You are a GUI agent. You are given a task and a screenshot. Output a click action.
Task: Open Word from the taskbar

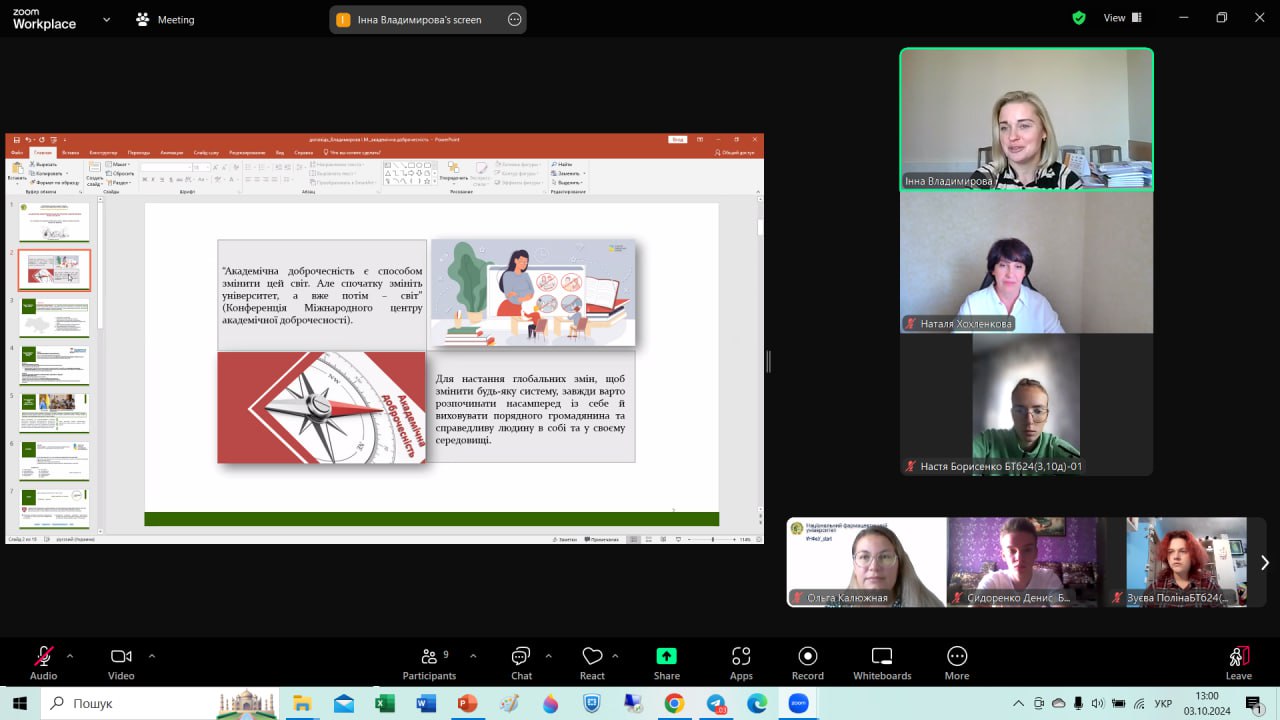coord(426,703)
